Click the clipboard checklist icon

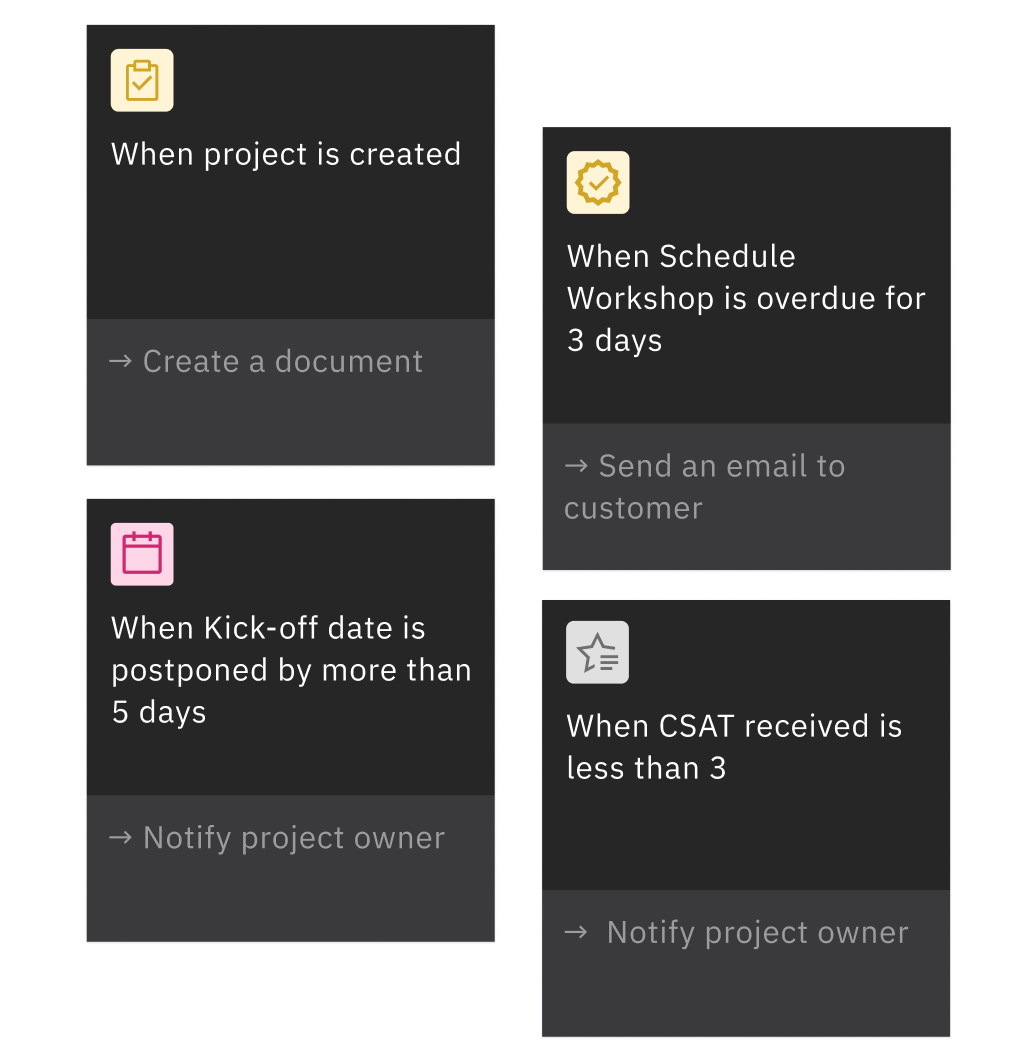click(141, 80)
